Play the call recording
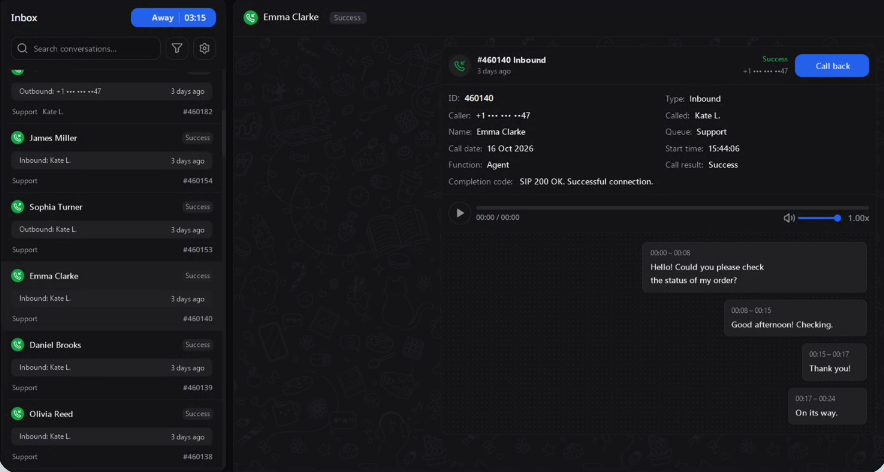This screenshot has width=884, height=472. (x=459, y=213)
